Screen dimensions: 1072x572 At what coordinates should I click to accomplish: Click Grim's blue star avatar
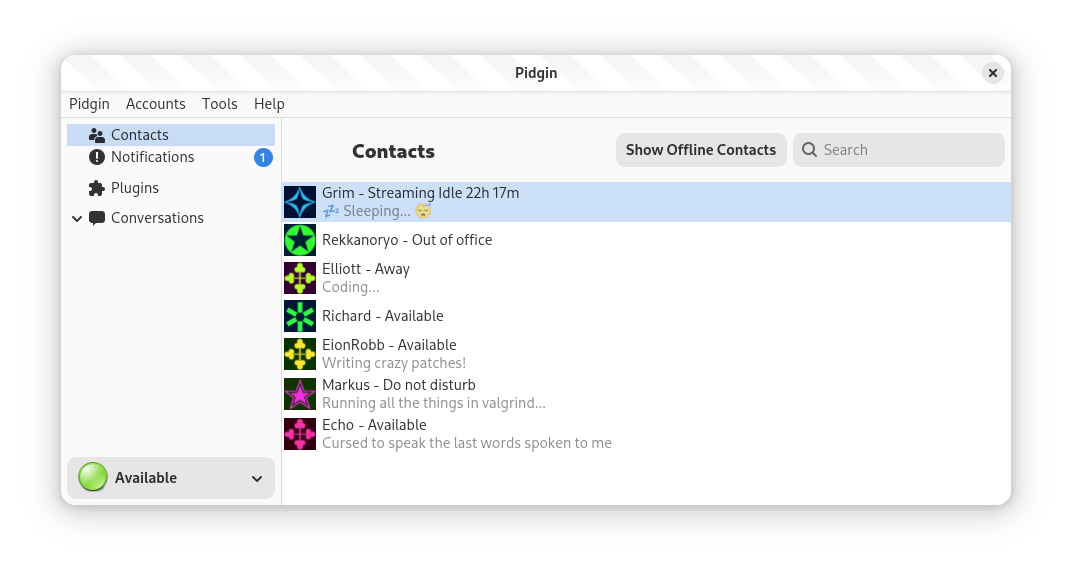point(300,202)
